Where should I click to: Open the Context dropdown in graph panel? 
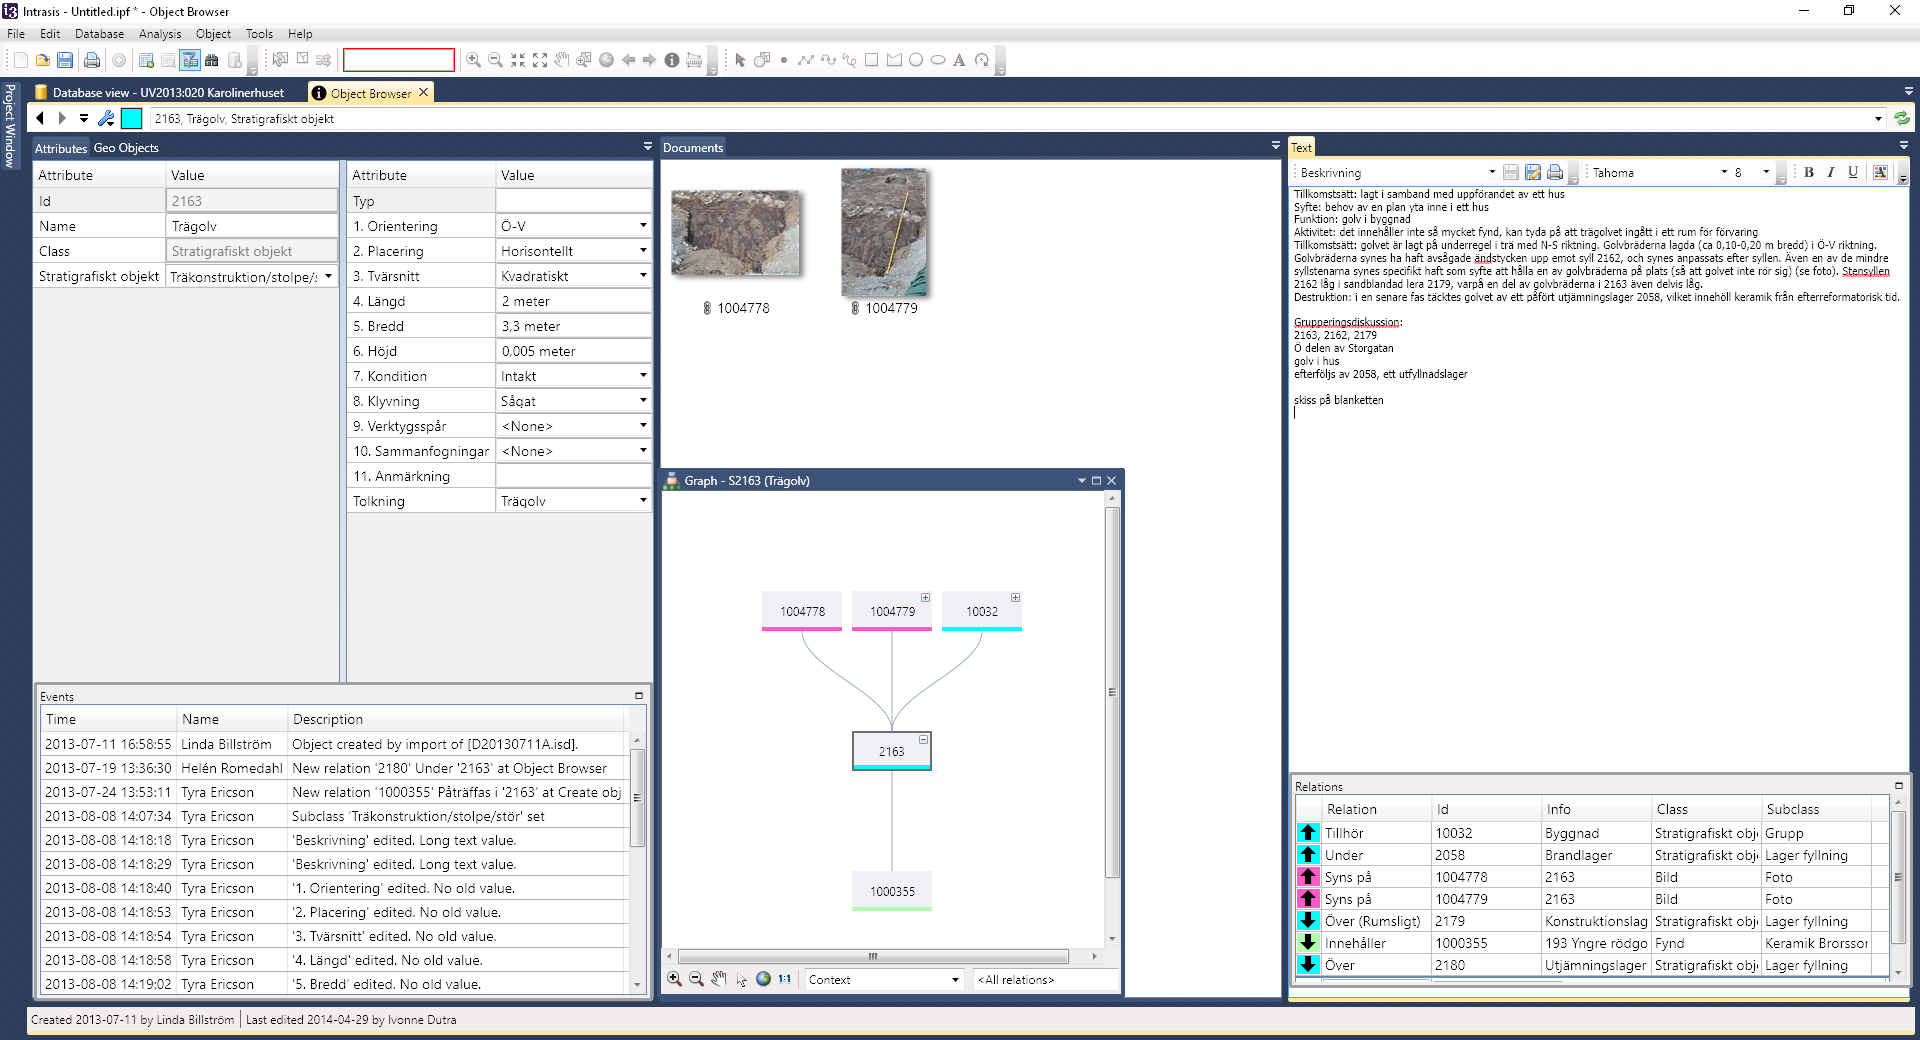coord(955,980)
